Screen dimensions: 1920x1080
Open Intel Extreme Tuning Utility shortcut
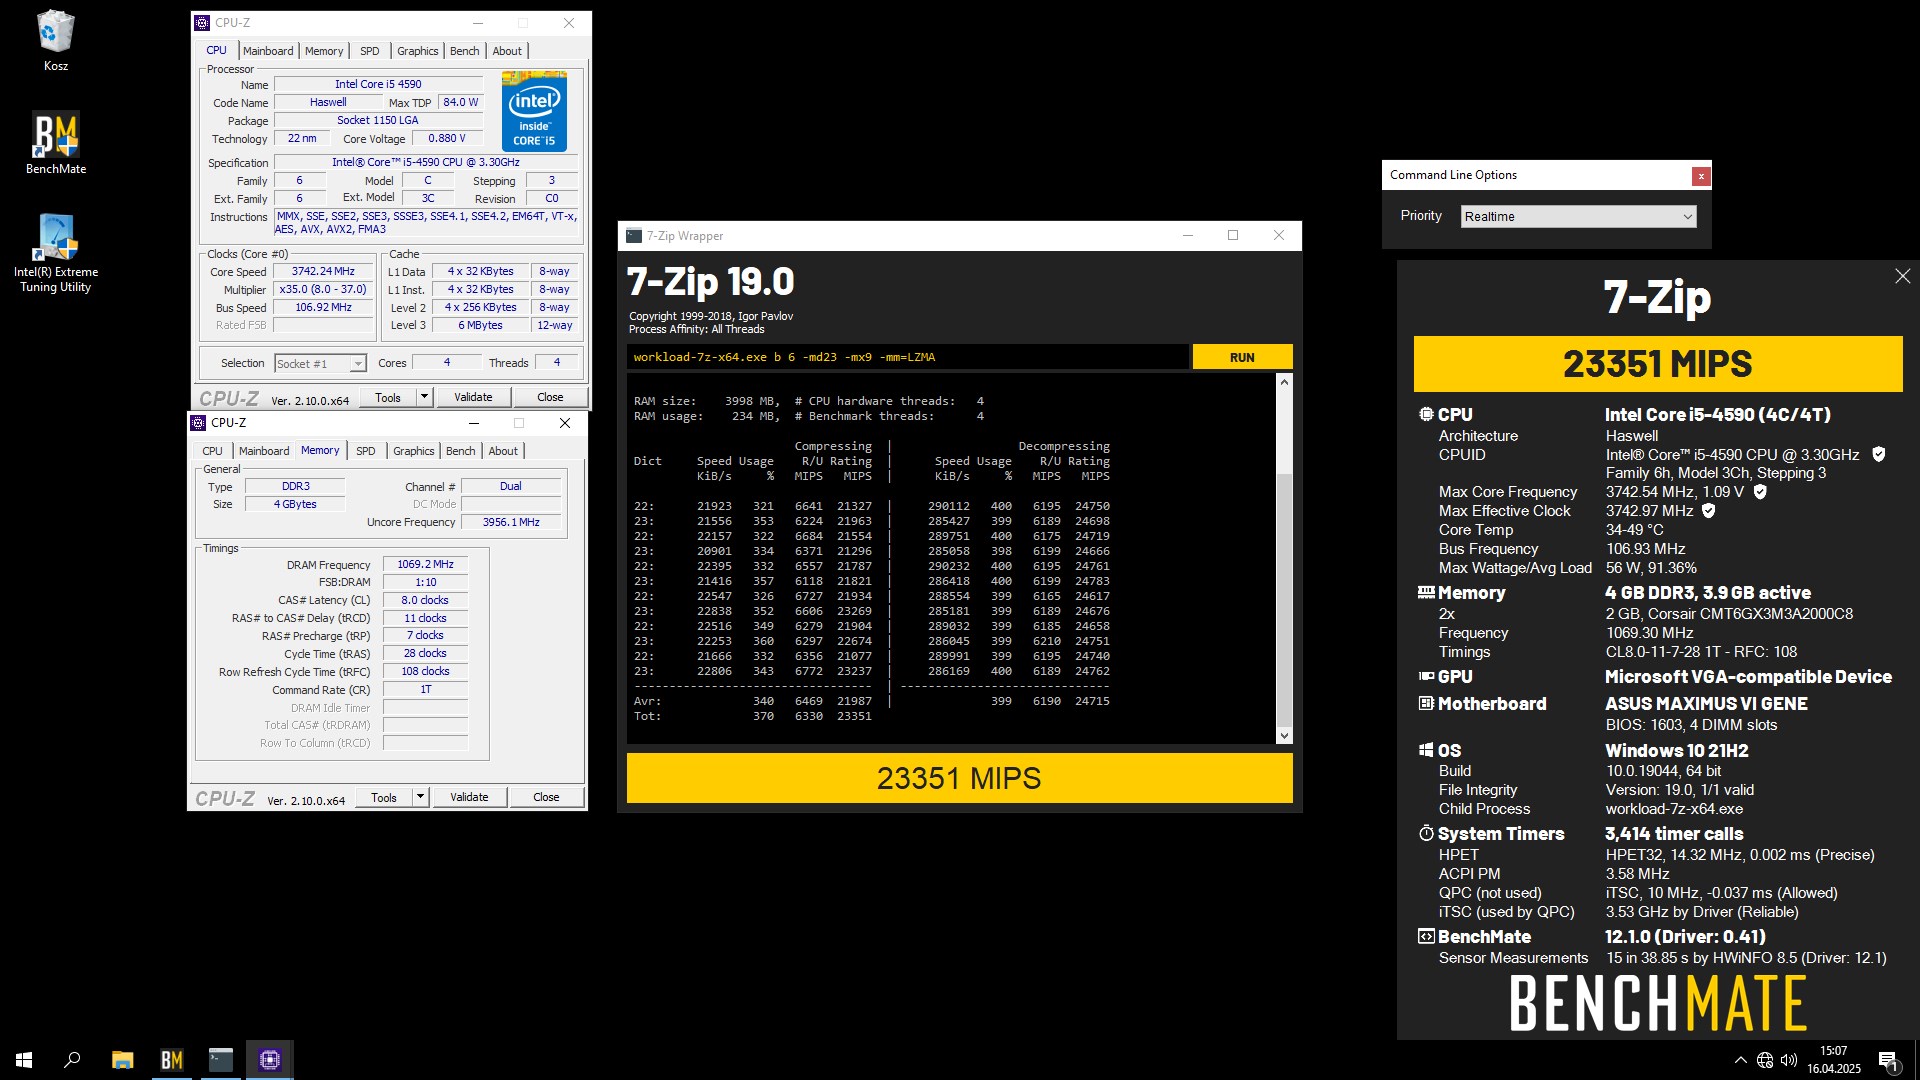(x=55, y=252)
